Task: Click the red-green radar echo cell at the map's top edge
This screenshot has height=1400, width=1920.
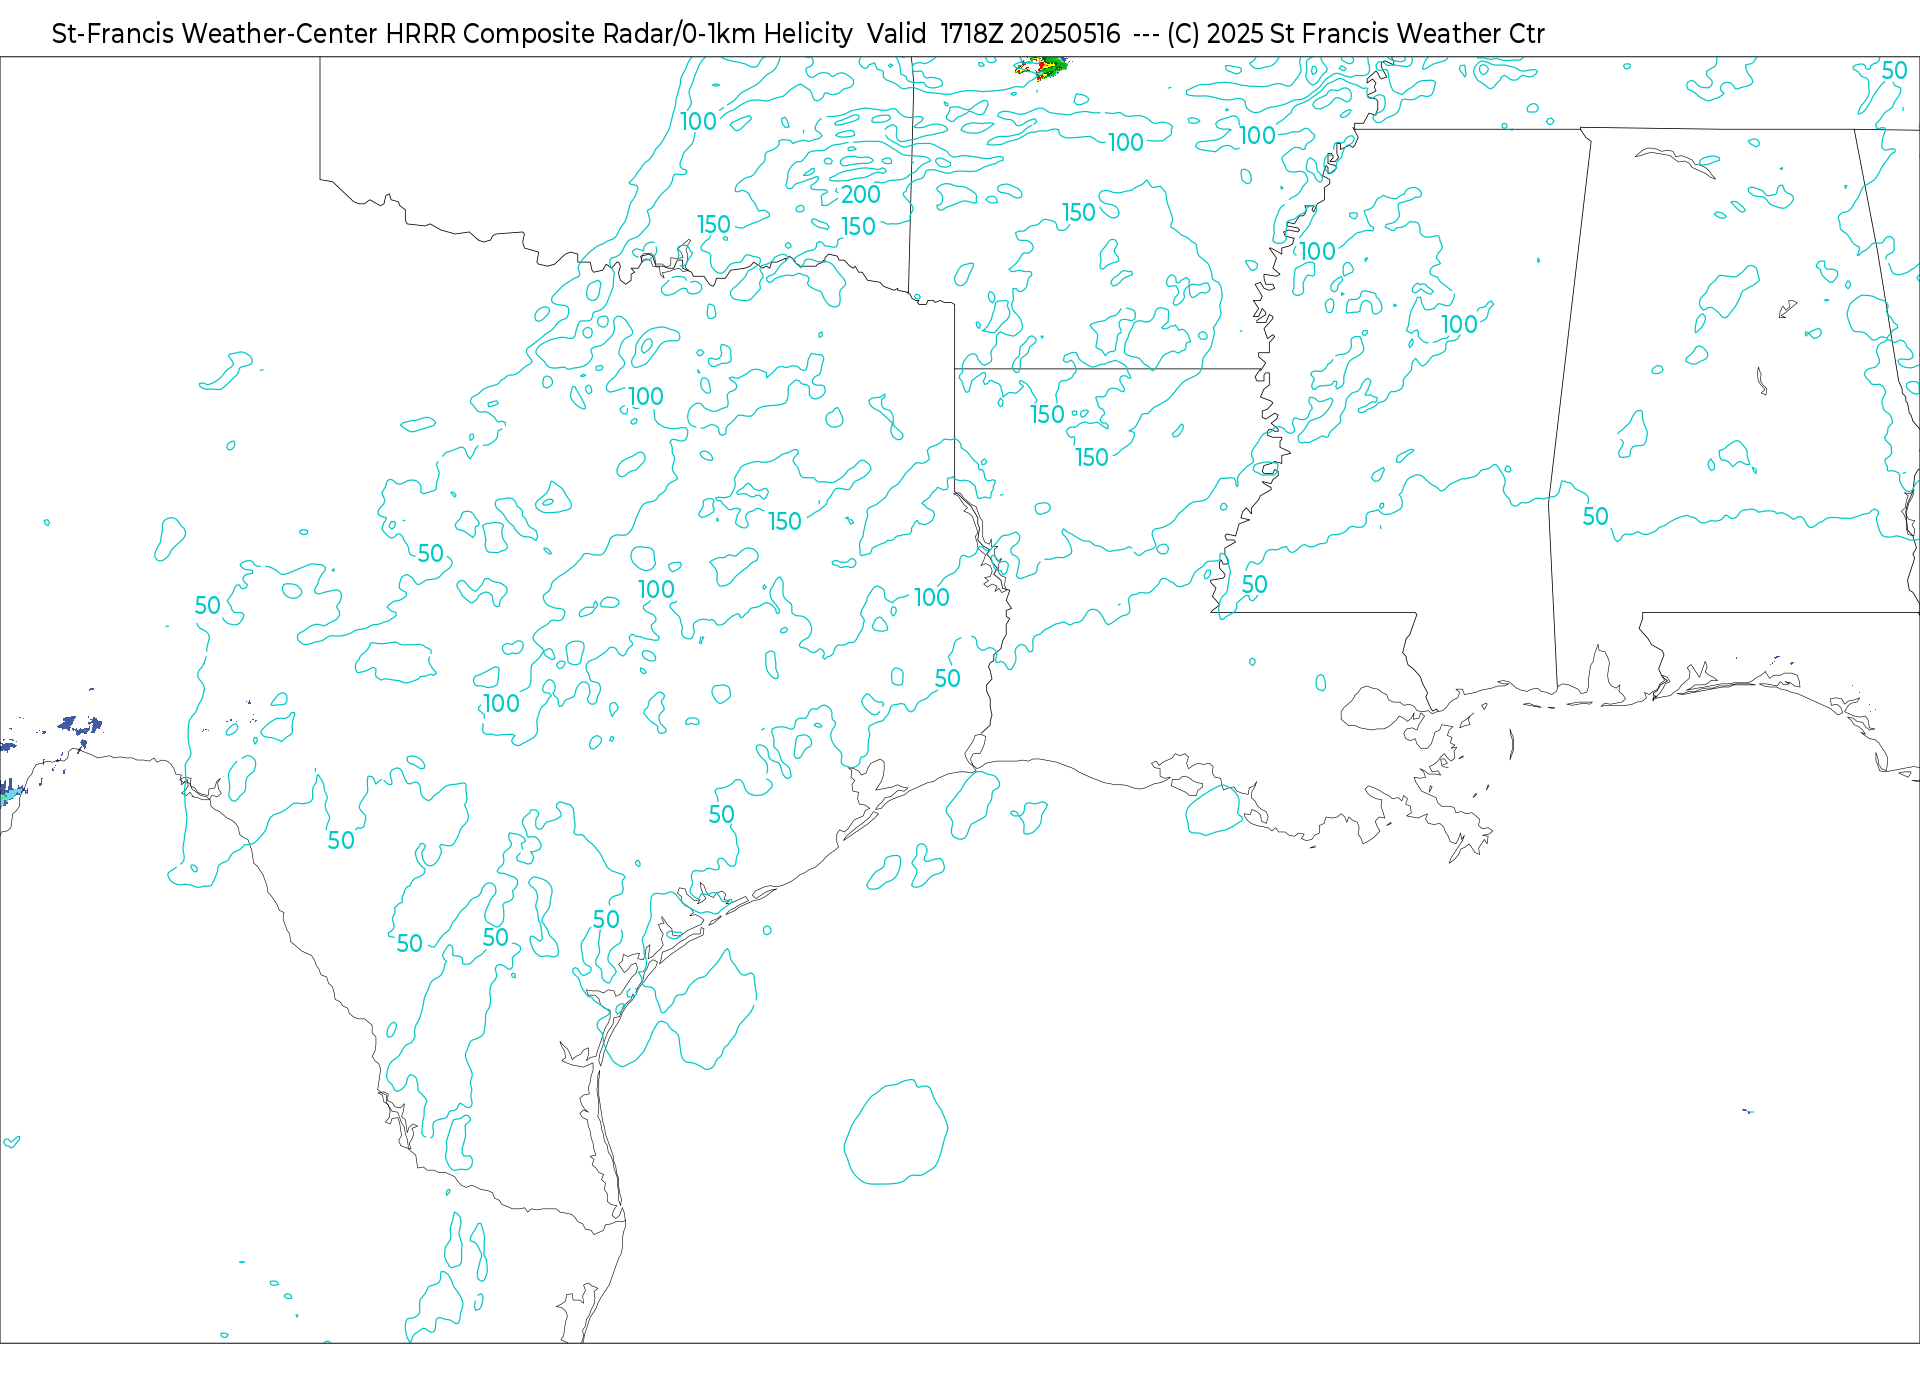Action: 1041,68
